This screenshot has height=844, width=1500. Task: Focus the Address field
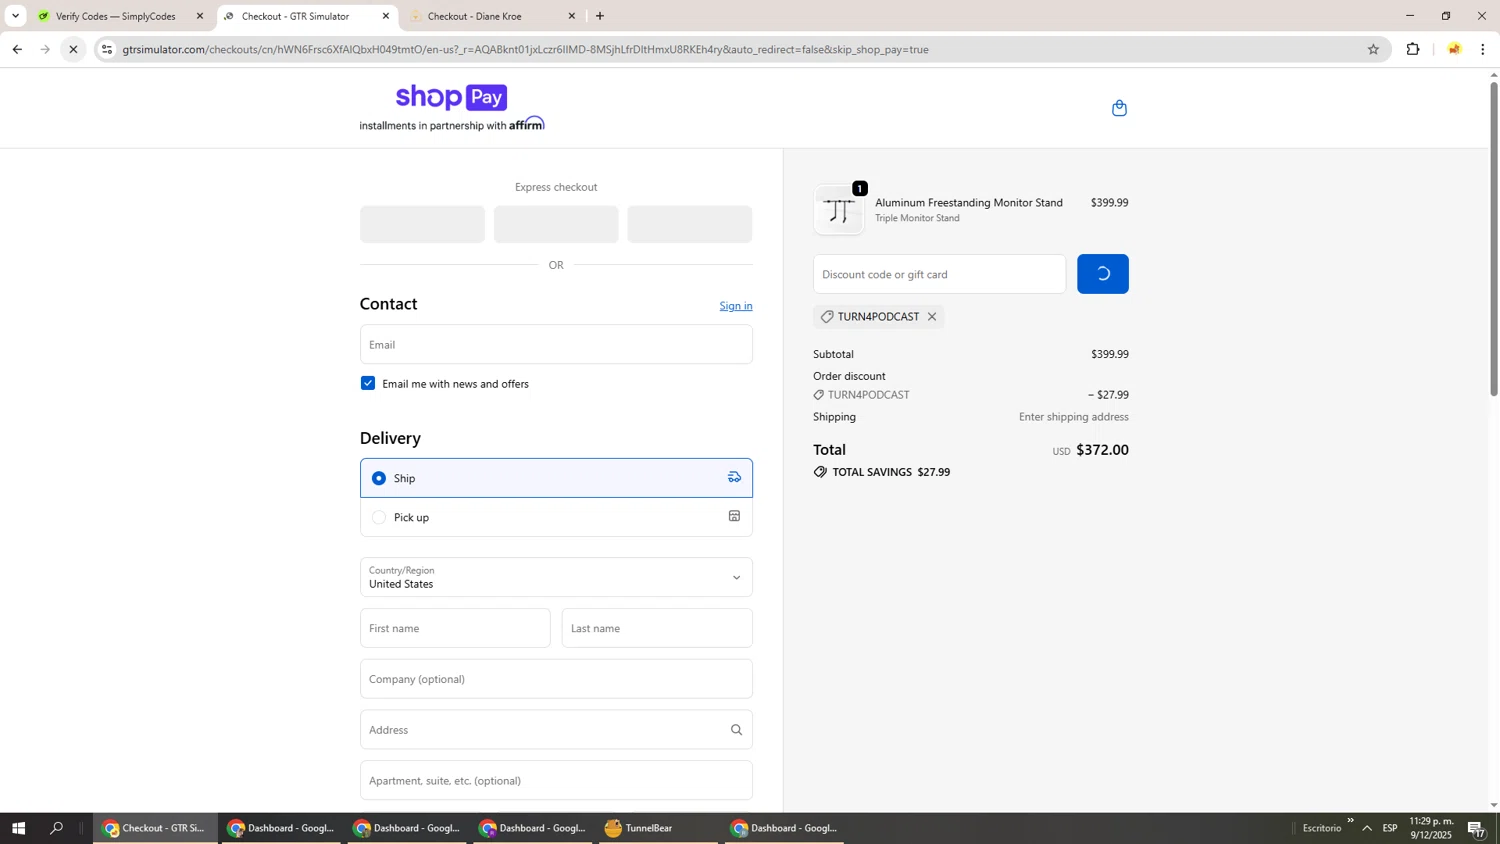[556, 730]
